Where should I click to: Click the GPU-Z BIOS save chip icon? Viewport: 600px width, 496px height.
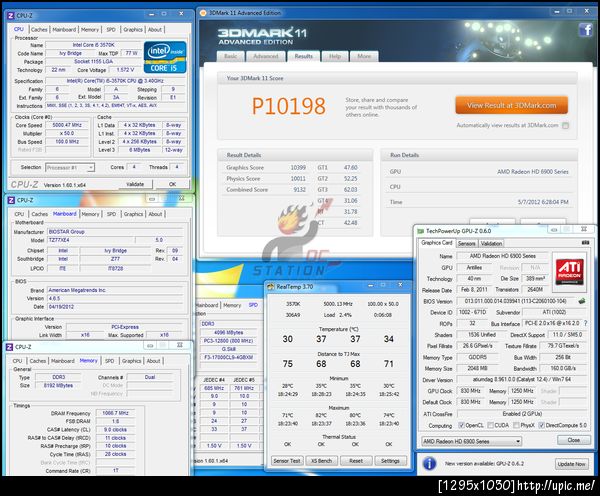click(x=582, y=301)
